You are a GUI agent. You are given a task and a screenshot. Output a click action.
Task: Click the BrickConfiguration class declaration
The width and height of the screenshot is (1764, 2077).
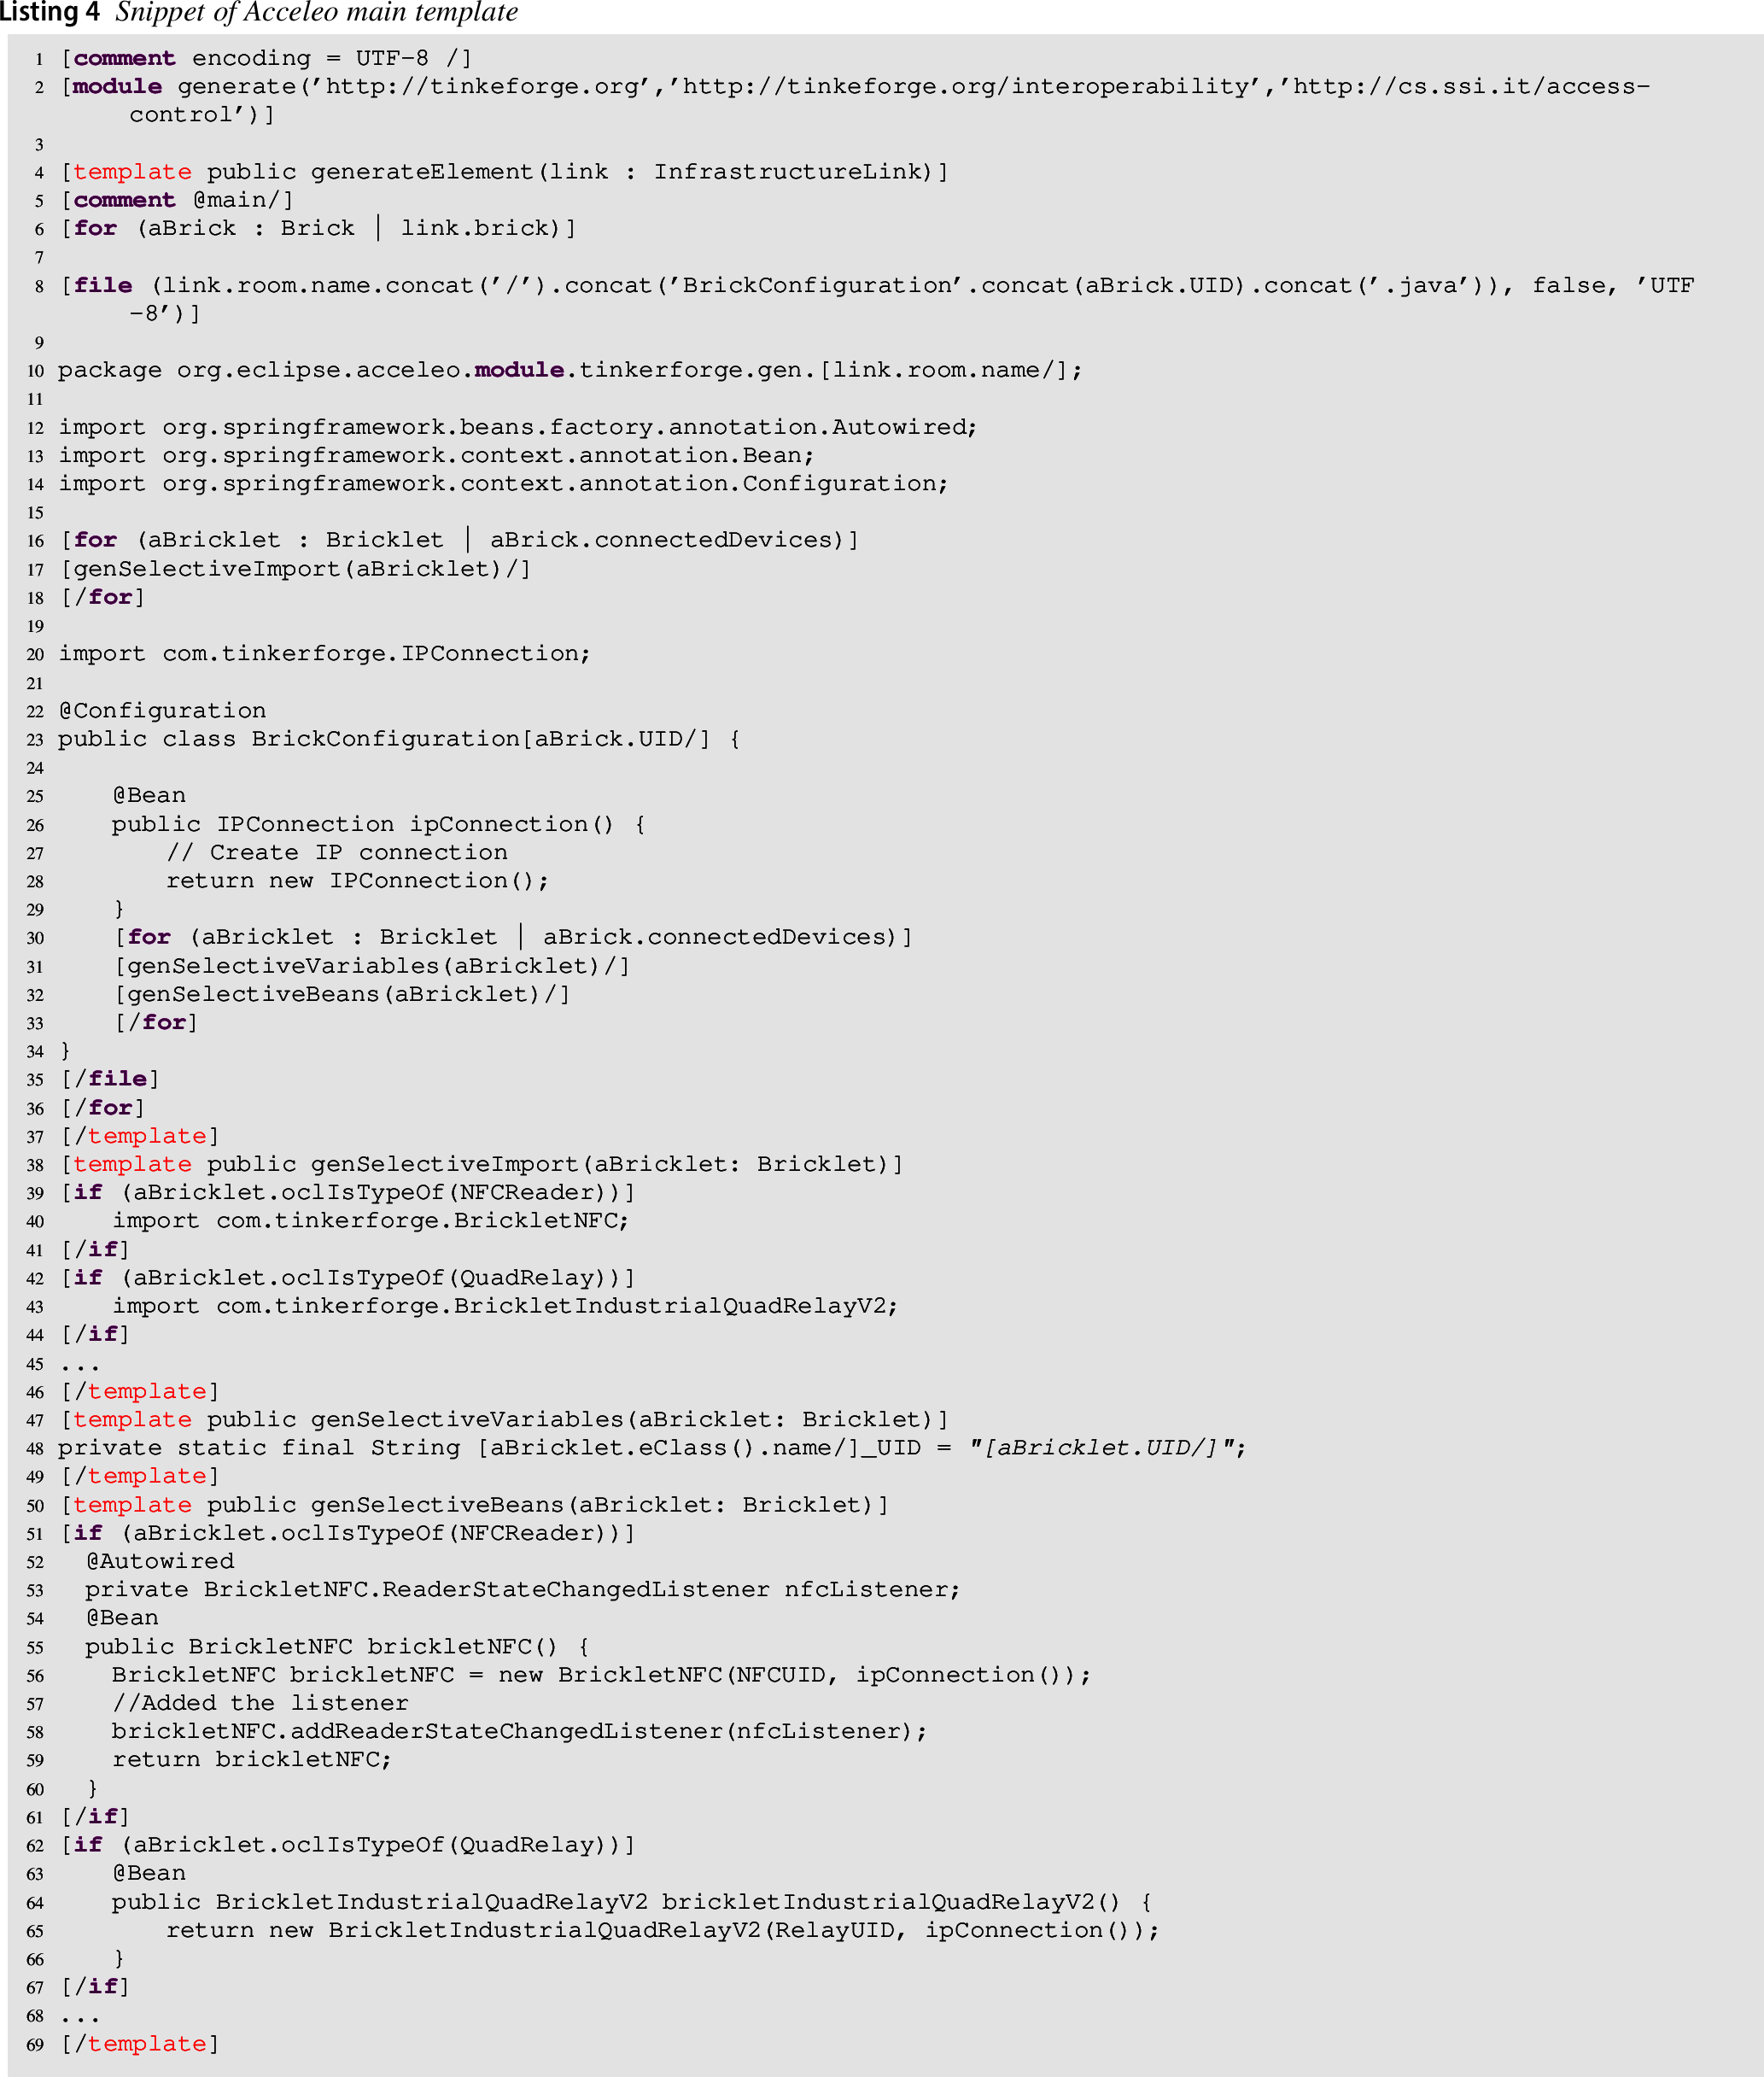click(399, 739)
